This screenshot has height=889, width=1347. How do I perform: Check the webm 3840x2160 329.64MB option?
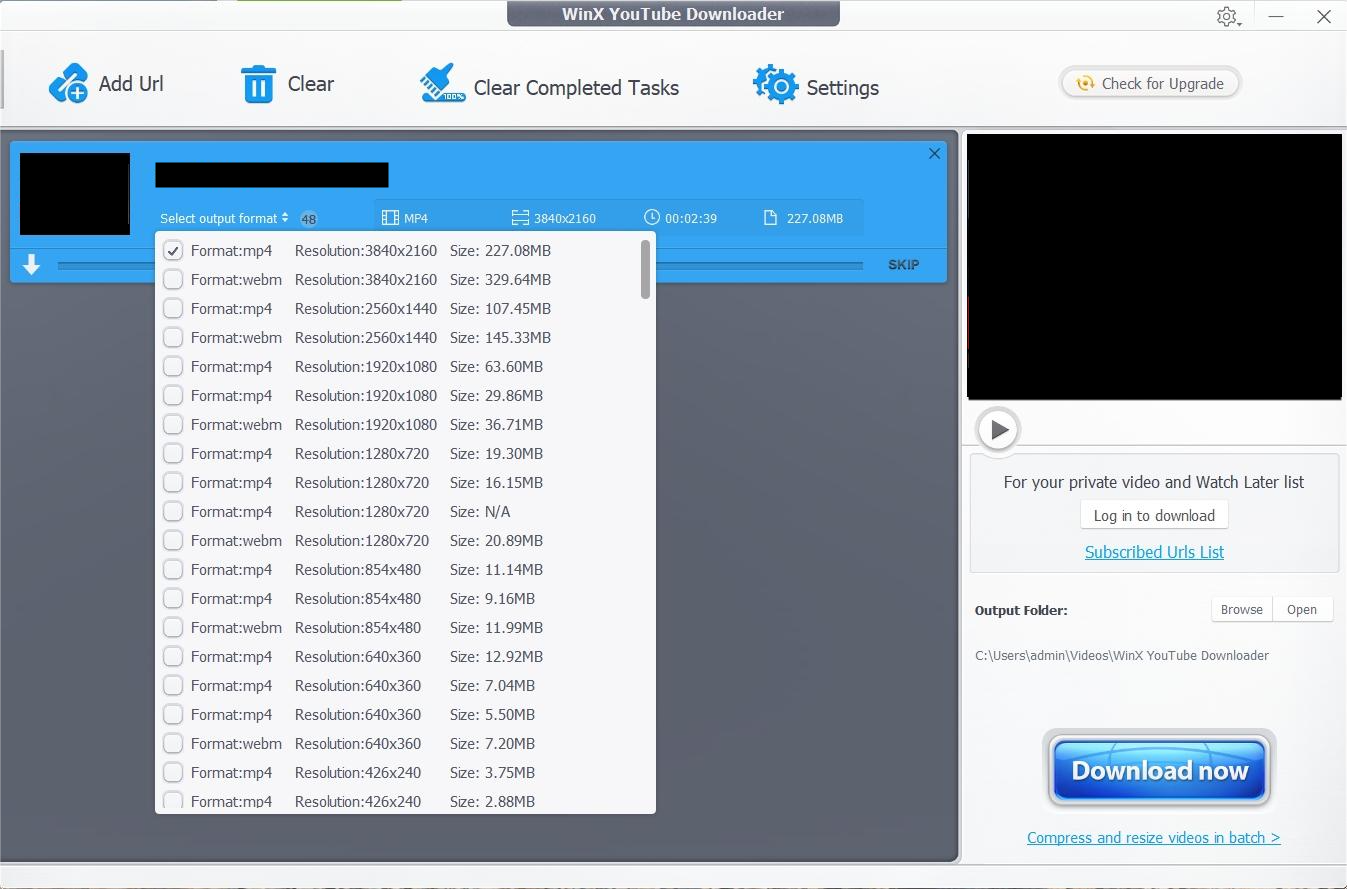173,280
